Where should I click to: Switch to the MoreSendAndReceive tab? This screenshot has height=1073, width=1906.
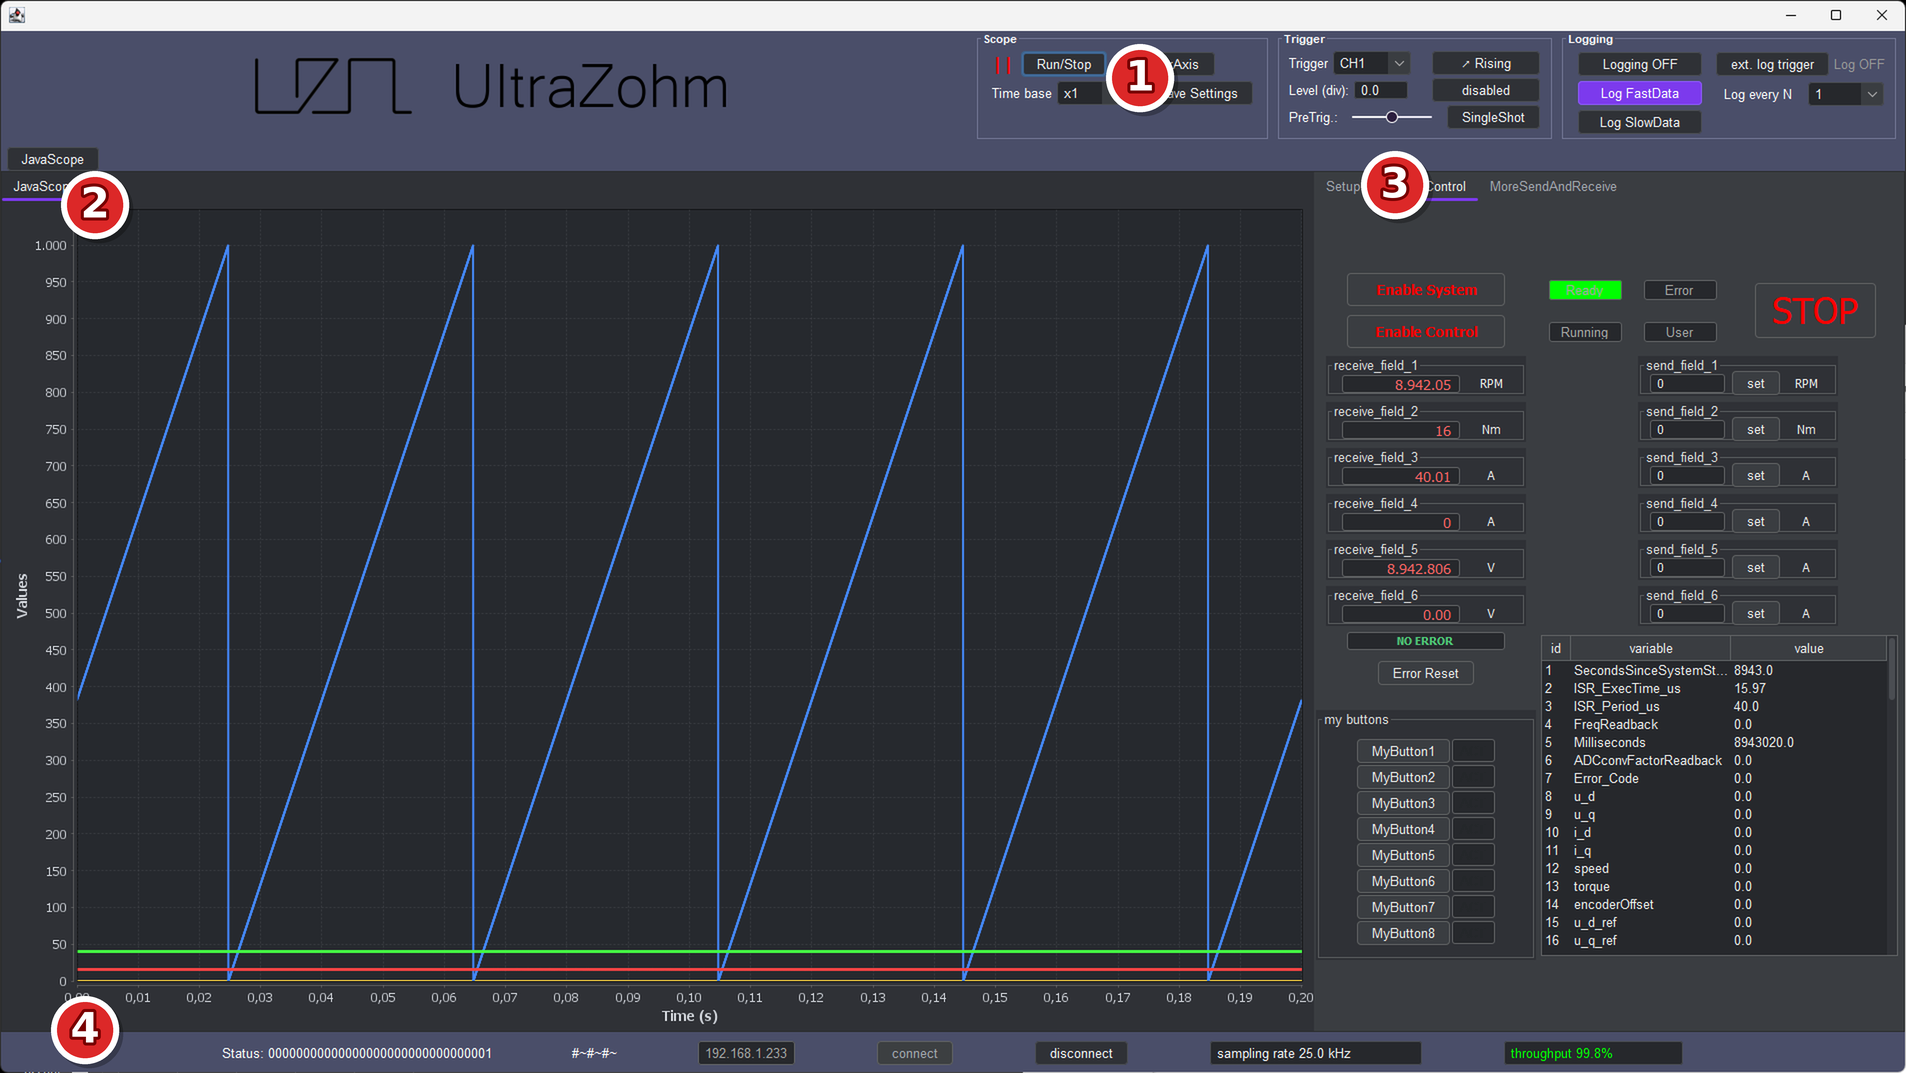tap(1552, 186)
